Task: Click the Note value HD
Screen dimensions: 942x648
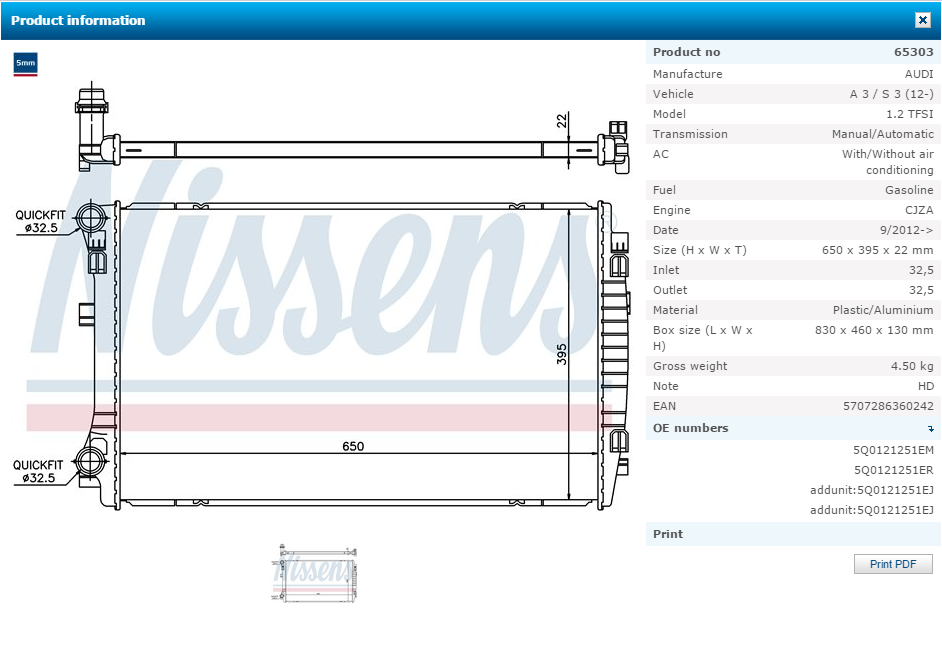Action: coord(926,386)
